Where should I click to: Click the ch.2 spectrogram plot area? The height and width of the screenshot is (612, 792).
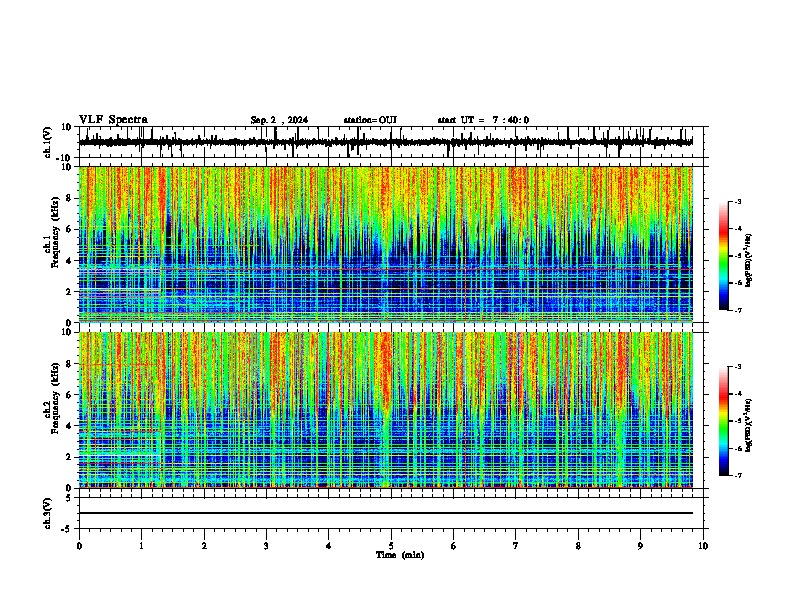(x=385, y=410)
